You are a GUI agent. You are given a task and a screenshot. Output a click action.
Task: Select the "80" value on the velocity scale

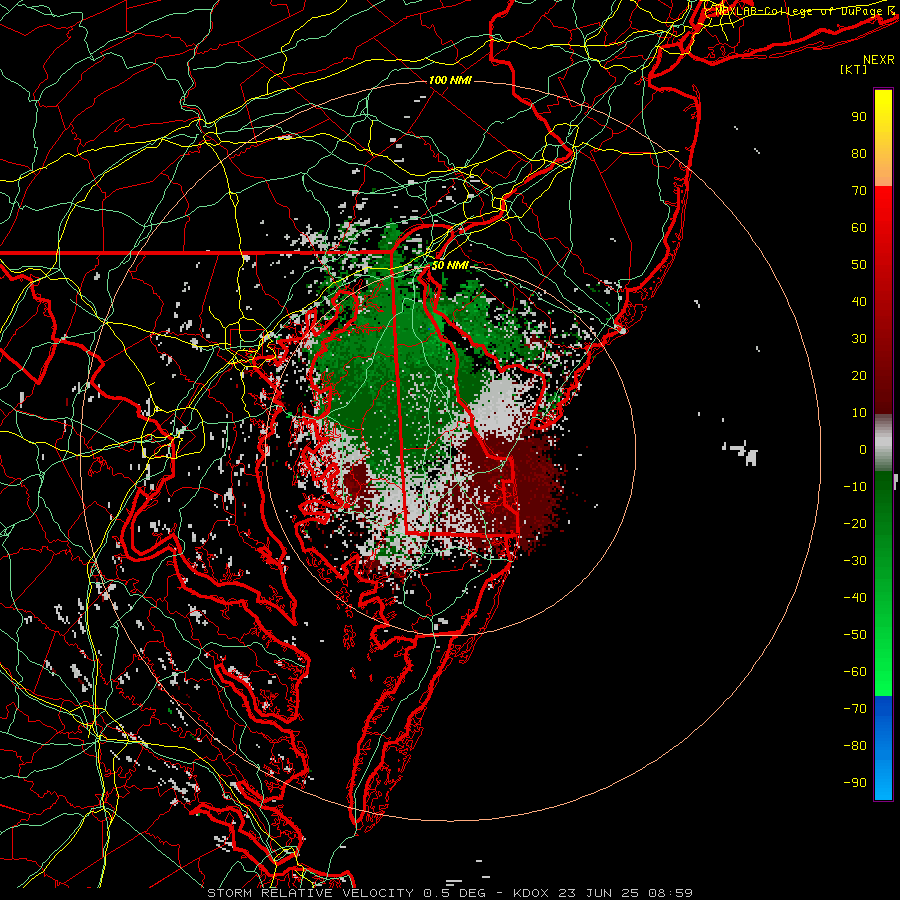pos(859,154)
